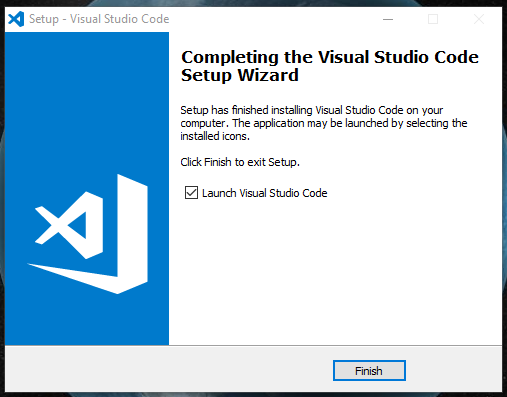Click the Completing the Visual Studio Code heading

click(x=330, y=57)
